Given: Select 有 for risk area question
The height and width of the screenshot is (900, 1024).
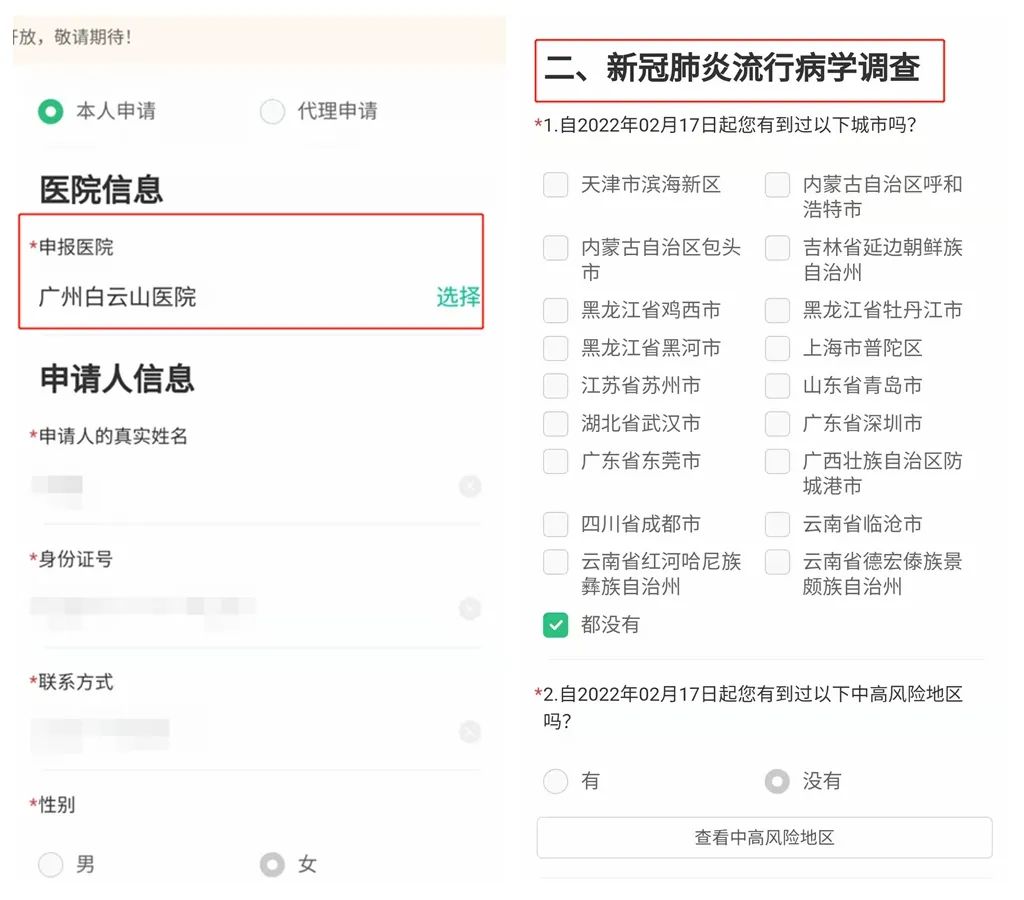Looking at the screenshot, I should pos(555,780).
